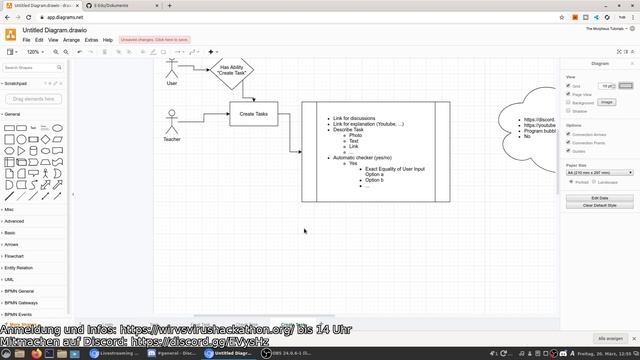Click the Clear Default Style button
The width and height of the screenshot is (640, 360).
600,205
